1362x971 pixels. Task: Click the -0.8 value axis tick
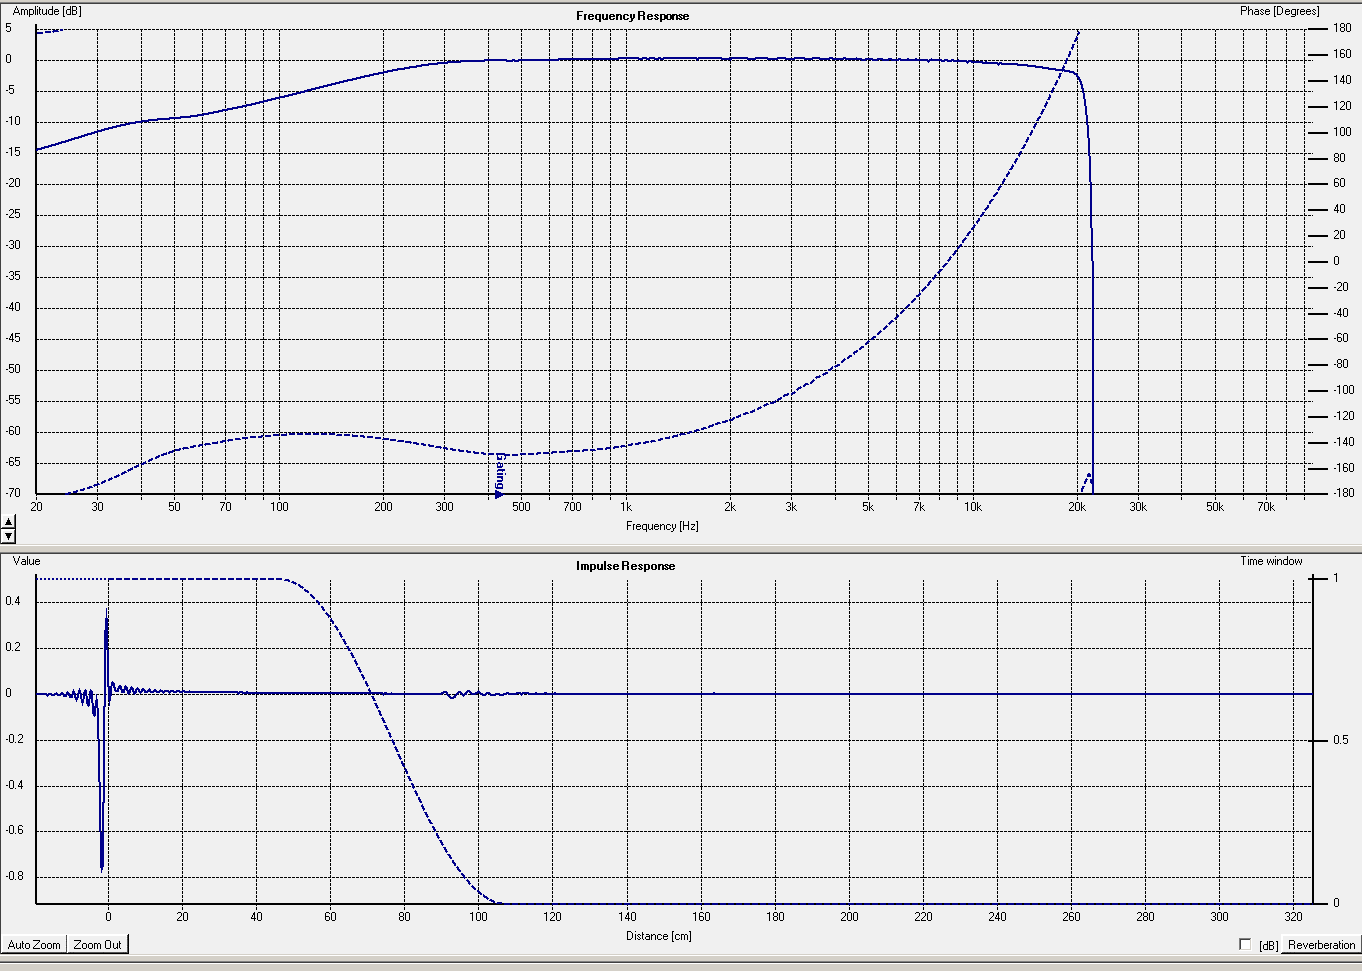click(x=15, y=877)
